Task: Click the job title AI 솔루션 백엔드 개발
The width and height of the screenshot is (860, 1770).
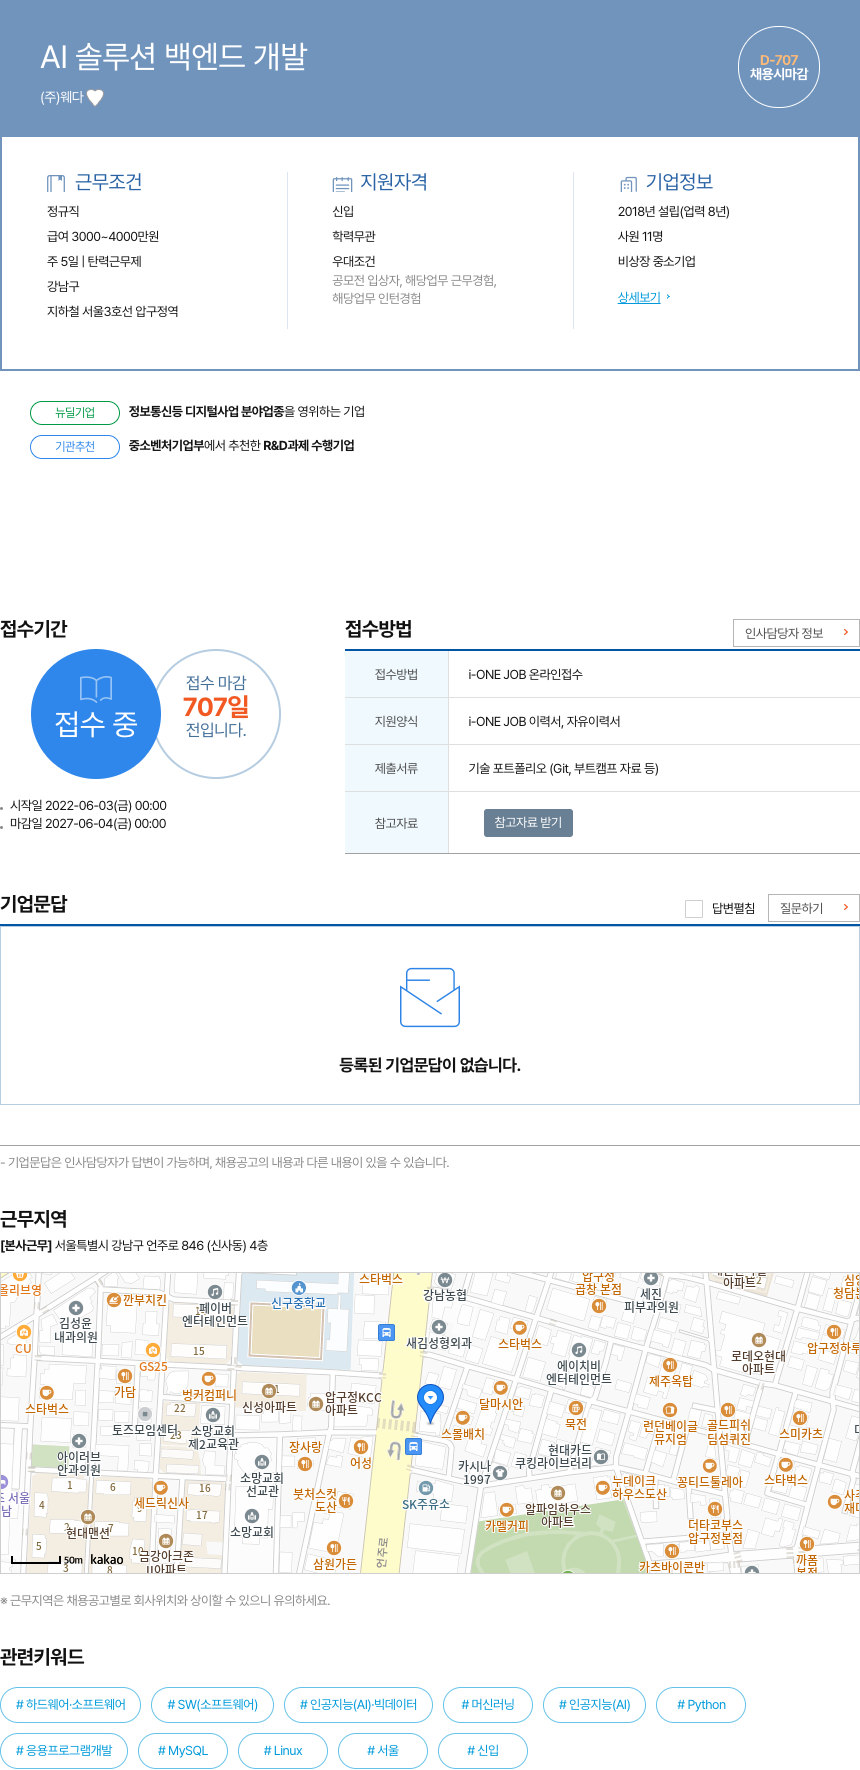Action: point(174,57)
